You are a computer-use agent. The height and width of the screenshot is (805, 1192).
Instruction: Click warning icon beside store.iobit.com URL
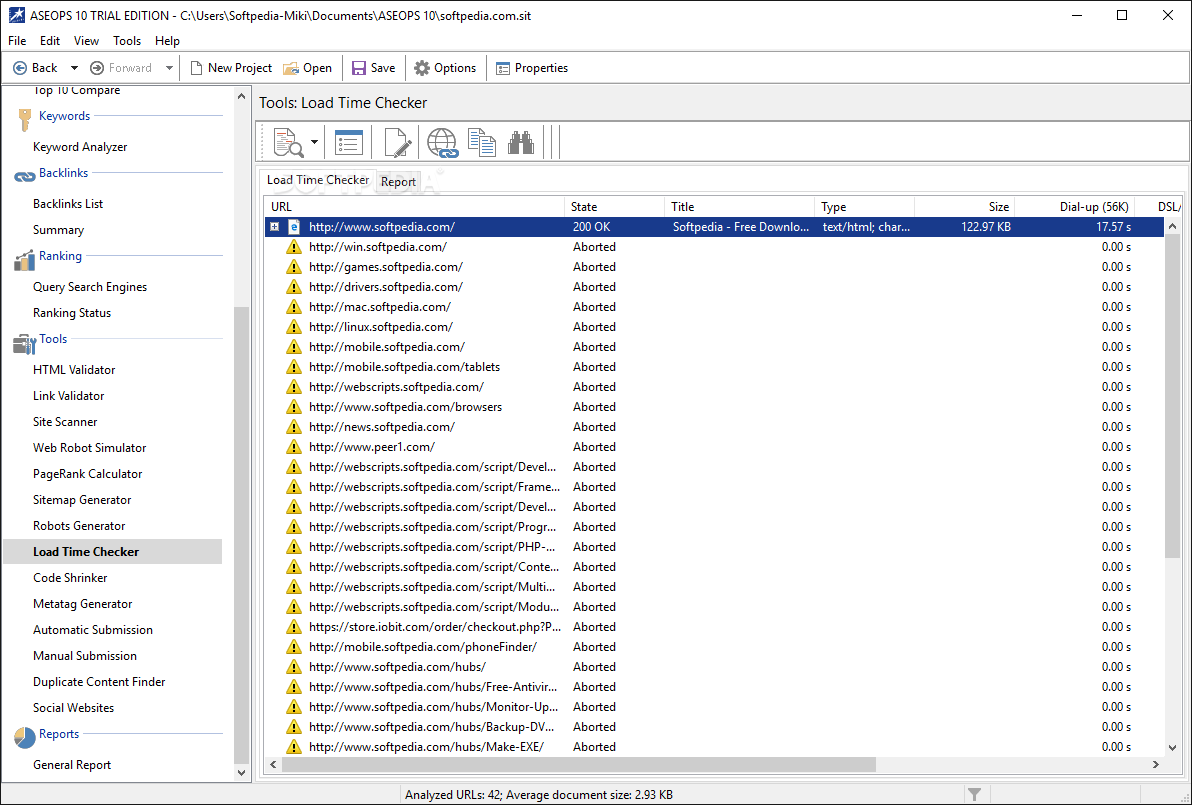coord(293,627)
